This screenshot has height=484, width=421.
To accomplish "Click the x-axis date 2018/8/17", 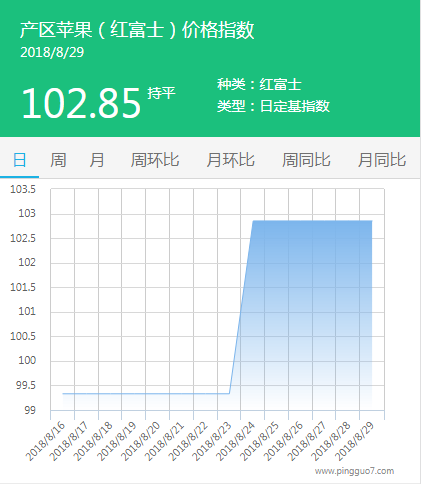I will point(69,441).
